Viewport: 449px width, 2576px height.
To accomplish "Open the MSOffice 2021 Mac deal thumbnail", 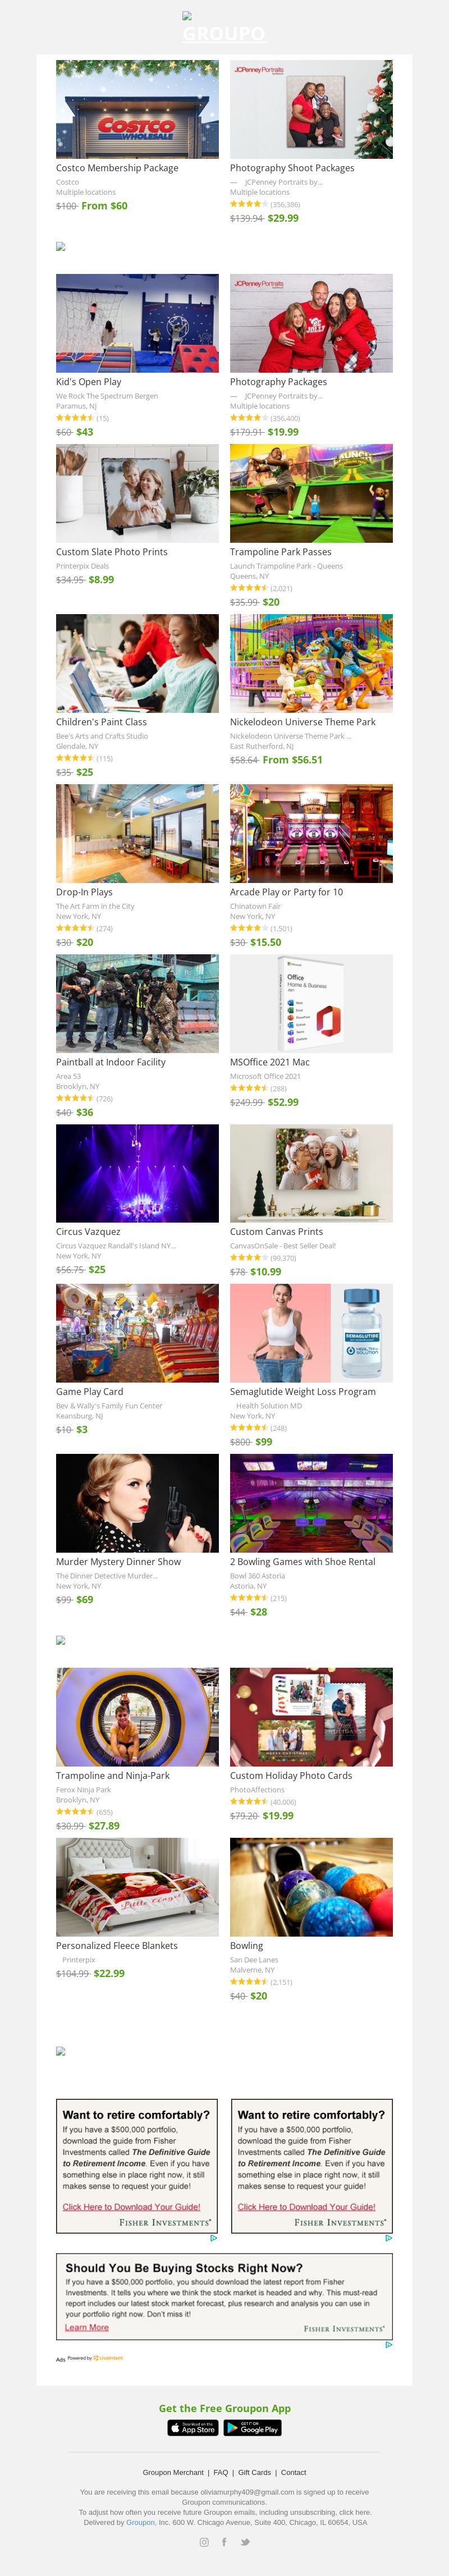I will (311, 1003).
